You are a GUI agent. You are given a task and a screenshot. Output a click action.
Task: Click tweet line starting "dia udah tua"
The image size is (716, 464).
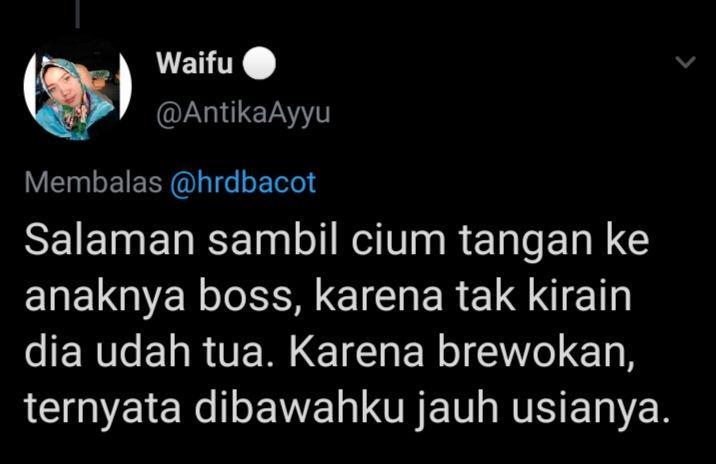tap(330, 352)
